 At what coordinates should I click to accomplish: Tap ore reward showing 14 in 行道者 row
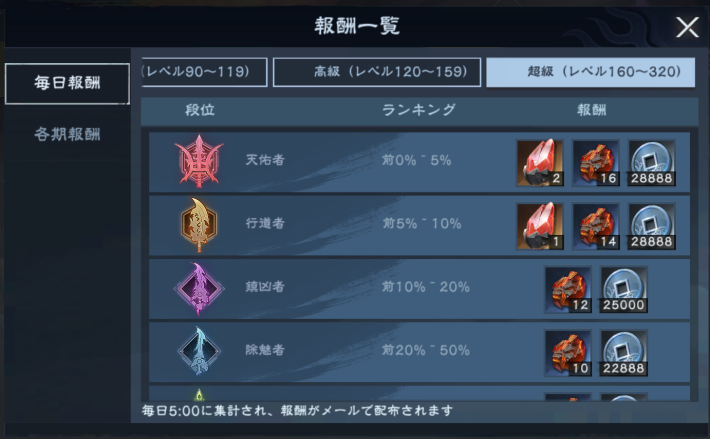pos(596,226)
